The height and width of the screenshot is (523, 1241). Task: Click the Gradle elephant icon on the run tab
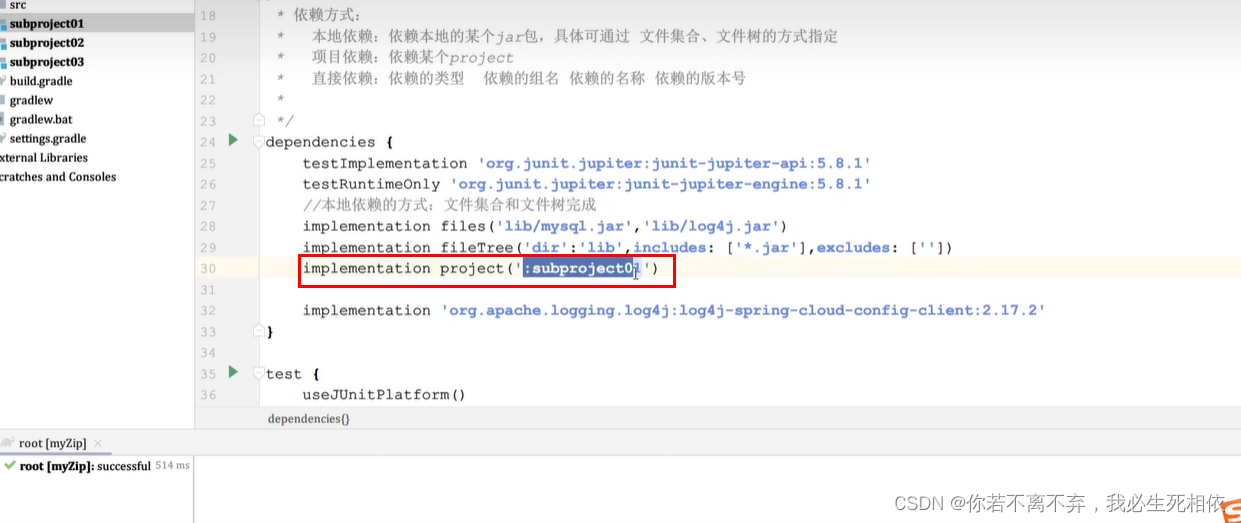click(8, 443)
